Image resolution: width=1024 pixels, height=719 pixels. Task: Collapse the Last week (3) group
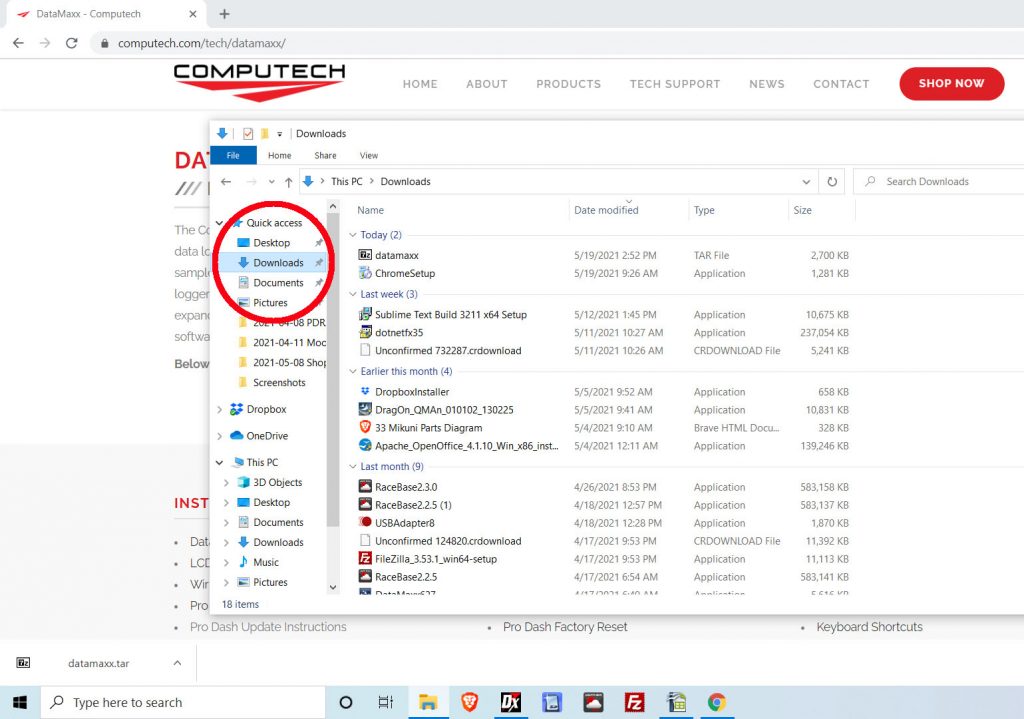point(353,295)
